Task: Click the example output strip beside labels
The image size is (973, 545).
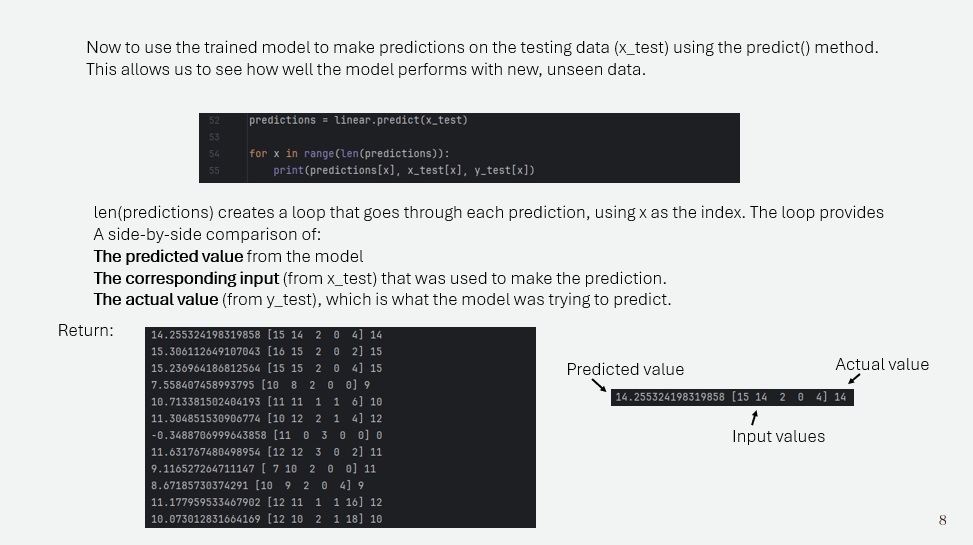Action: [x=732, y=397]
